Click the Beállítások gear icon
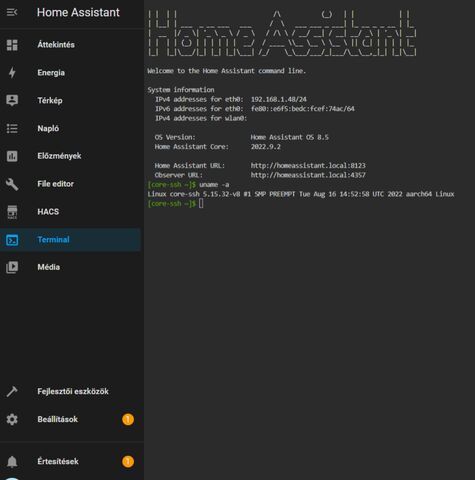Viewport: 475px width, 480px height. pos(12,419)
